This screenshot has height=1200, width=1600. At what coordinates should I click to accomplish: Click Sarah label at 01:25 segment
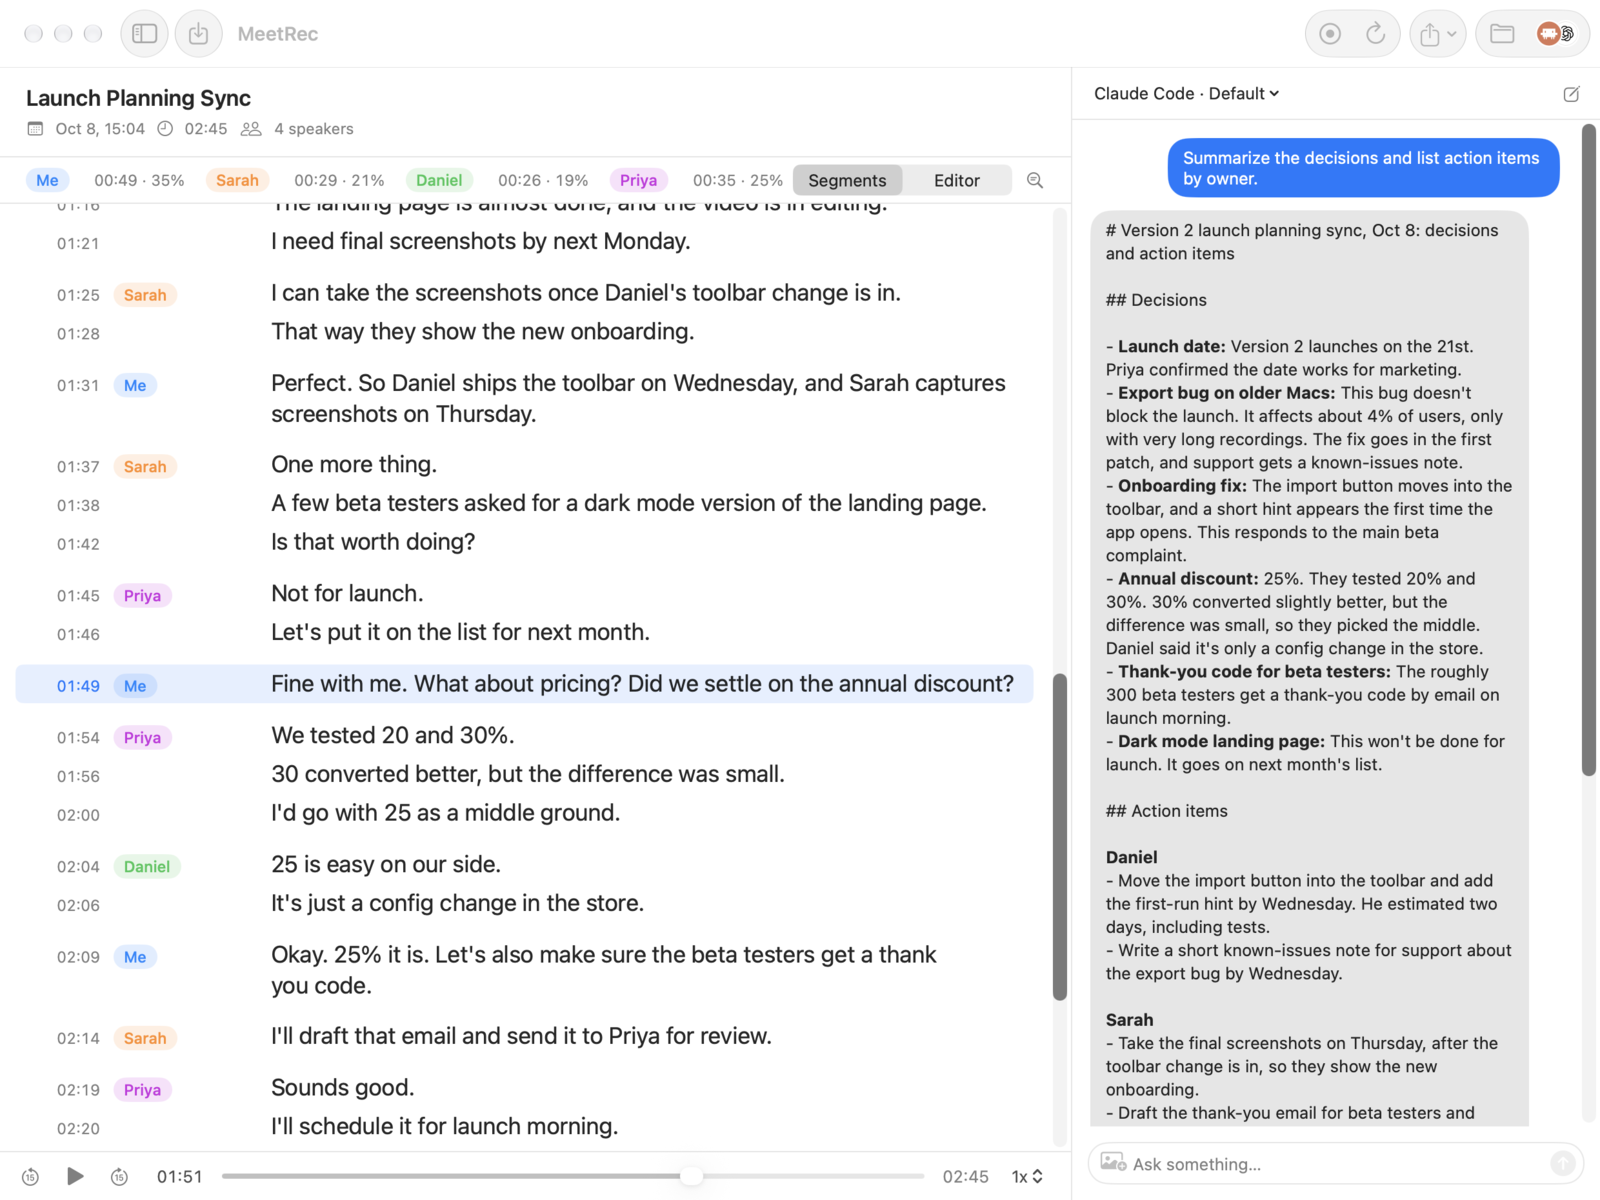point(145,295)
